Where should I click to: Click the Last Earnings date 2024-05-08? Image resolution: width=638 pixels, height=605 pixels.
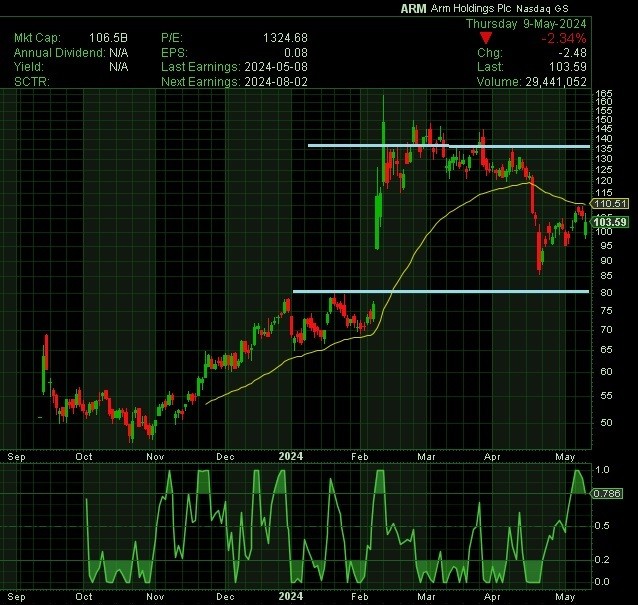point(276,67)
